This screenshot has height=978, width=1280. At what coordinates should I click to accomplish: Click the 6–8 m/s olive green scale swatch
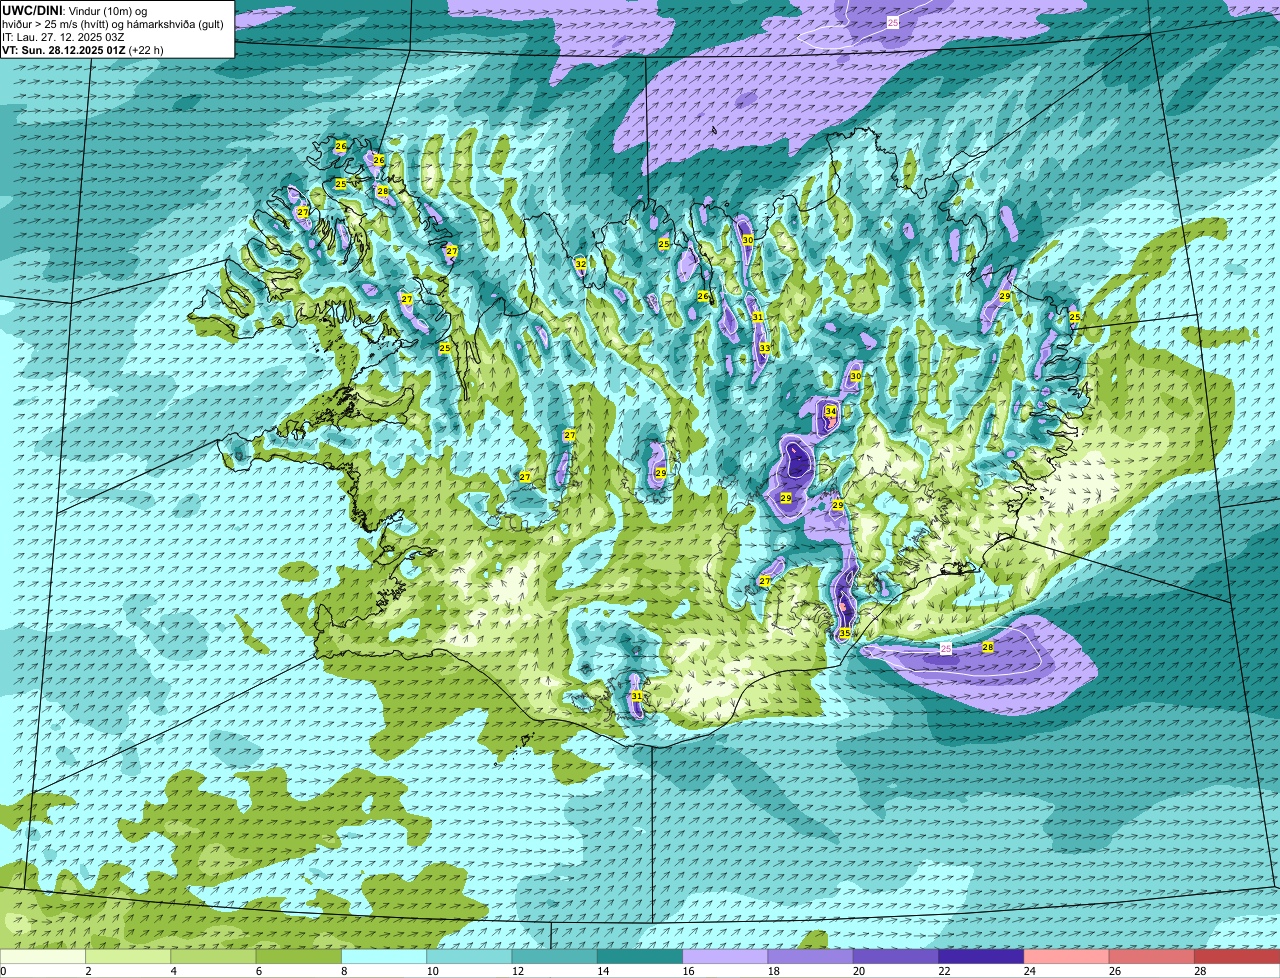(299, 956)
